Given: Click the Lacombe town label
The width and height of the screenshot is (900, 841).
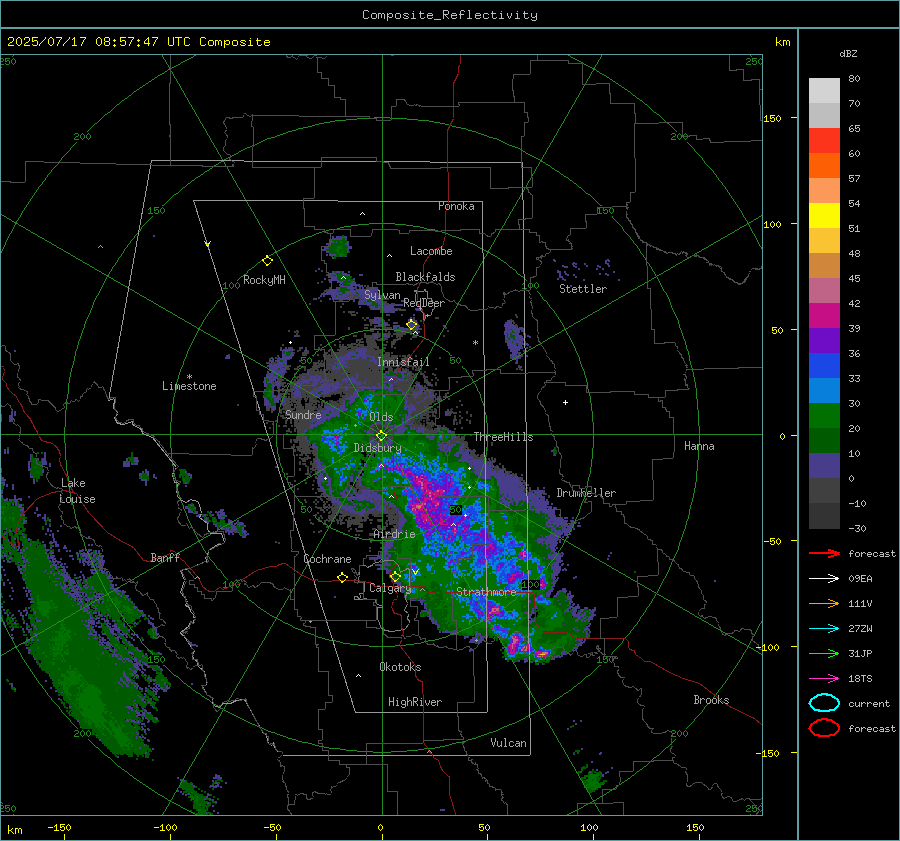Looking at the screenshot, I should pos(431,251).
